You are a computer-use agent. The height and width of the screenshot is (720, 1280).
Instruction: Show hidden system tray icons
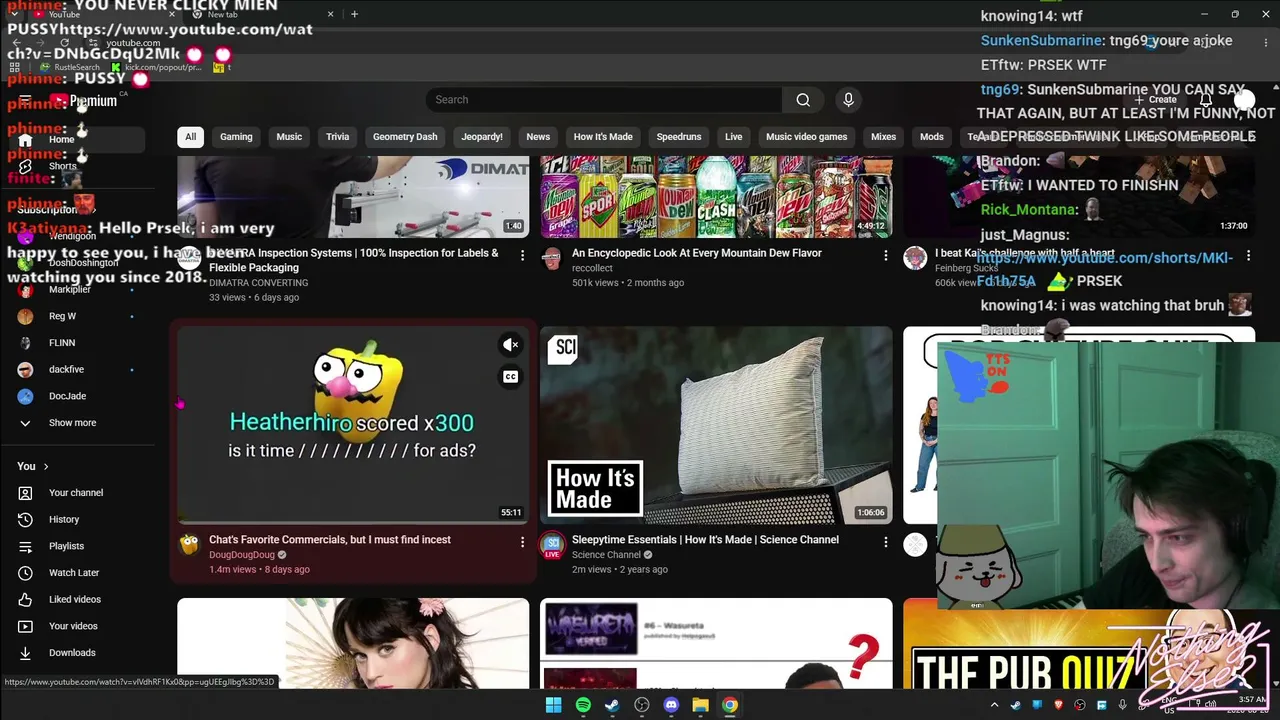(x=994, y=705)
